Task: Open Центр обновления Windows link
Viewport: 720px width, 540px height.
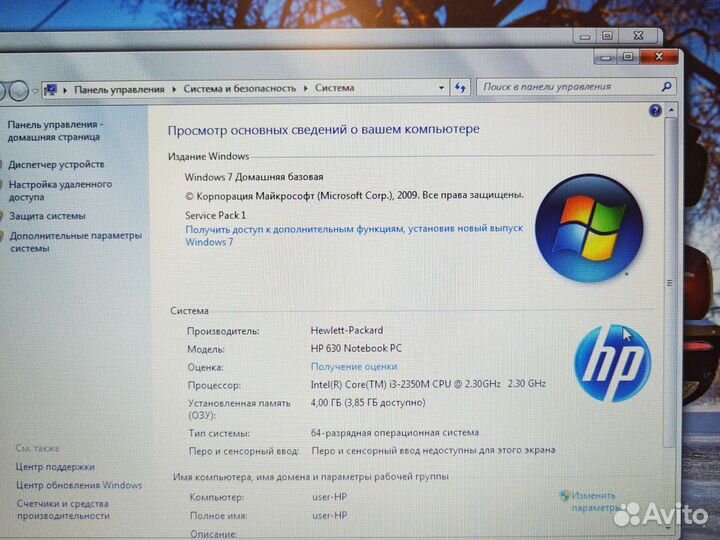Action: click(79, 485)
